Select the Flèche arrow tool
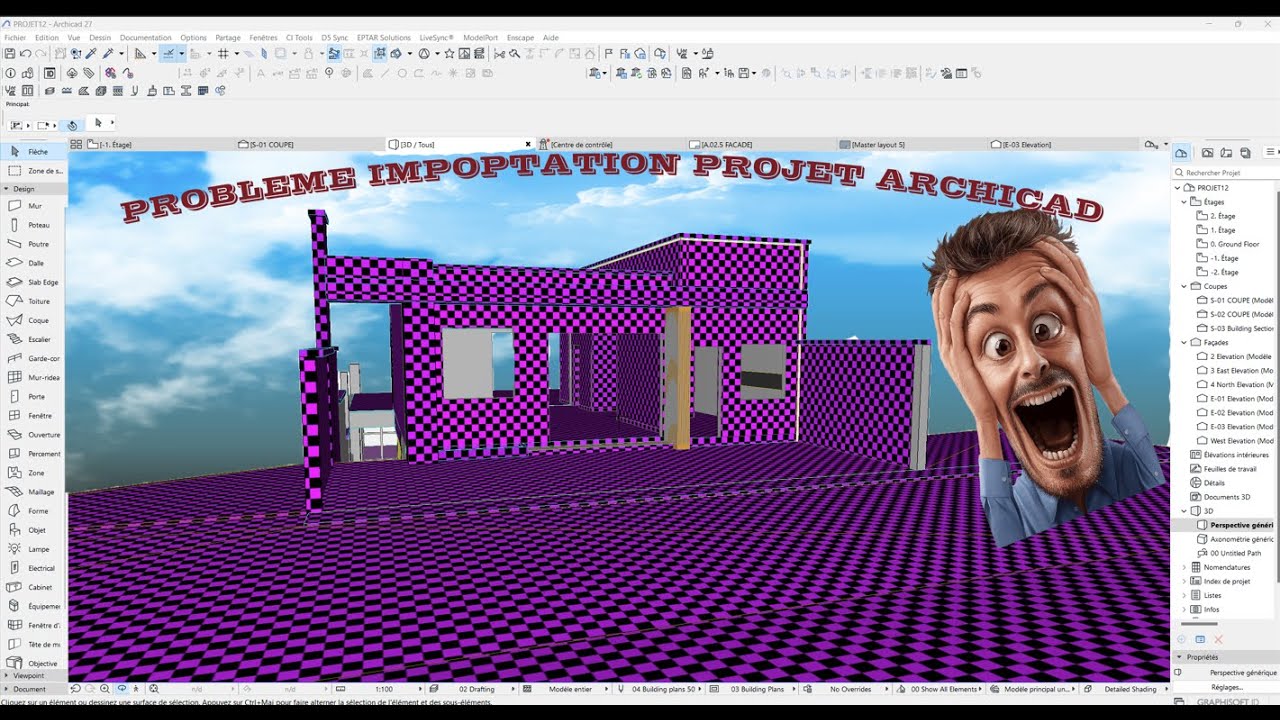The image size is (1280, 720). pos(32,152)
